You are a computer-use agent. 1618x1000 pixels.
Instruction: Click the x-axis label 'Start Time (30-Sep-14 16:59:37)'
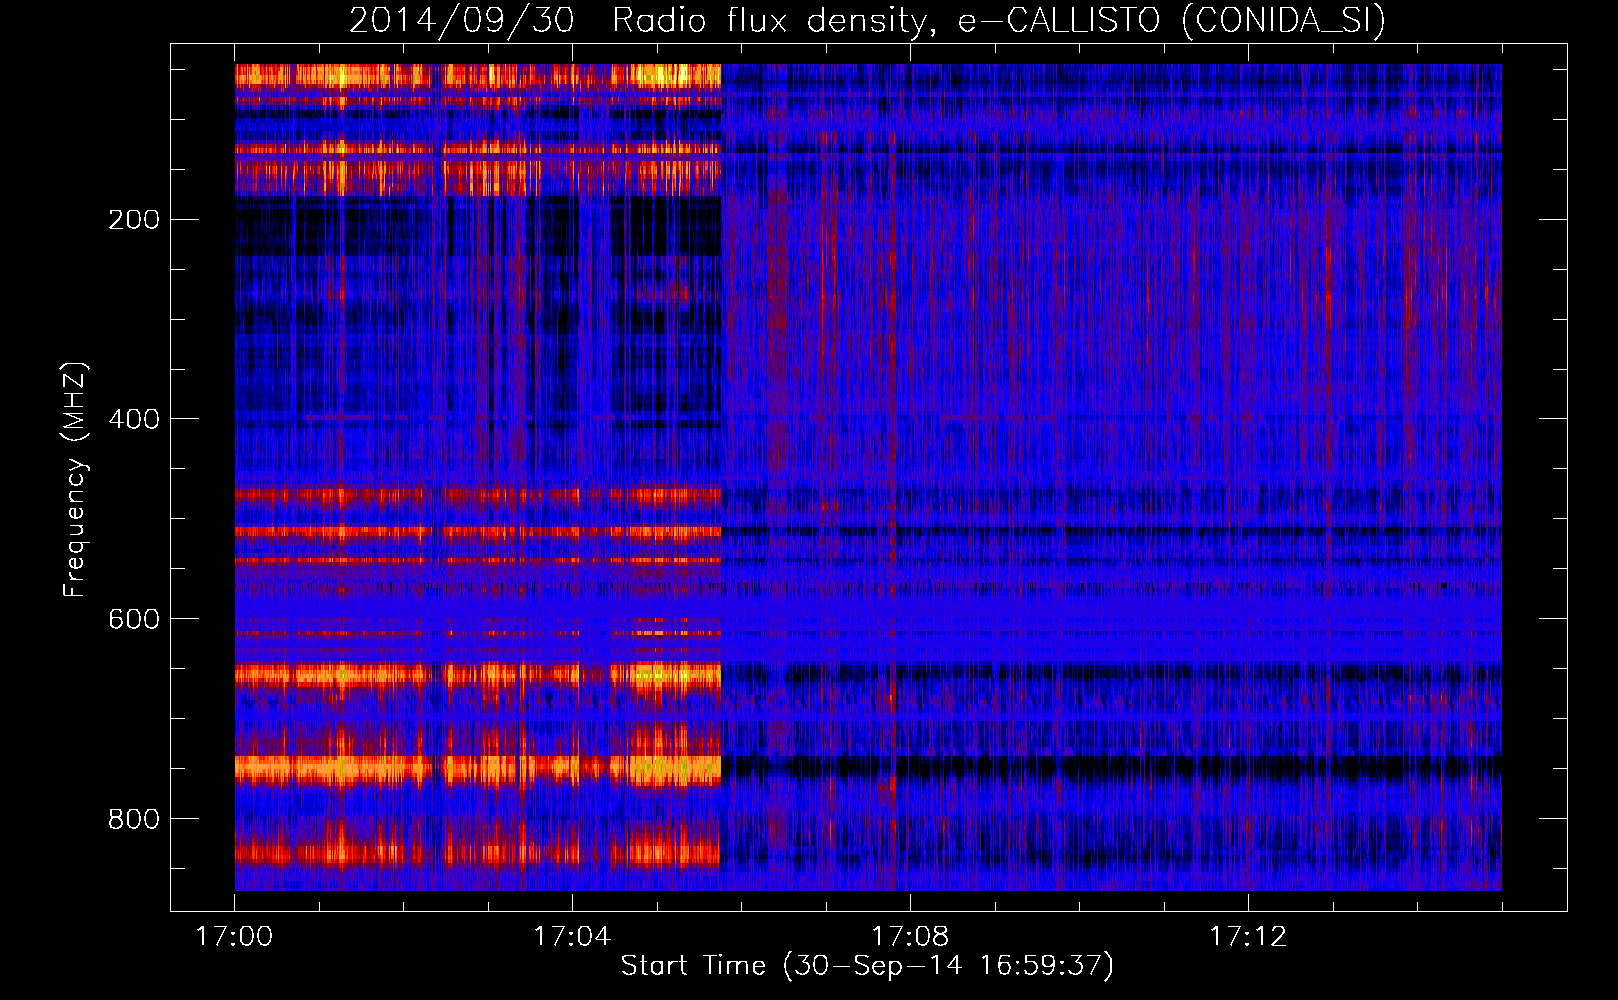pos(867,966)
